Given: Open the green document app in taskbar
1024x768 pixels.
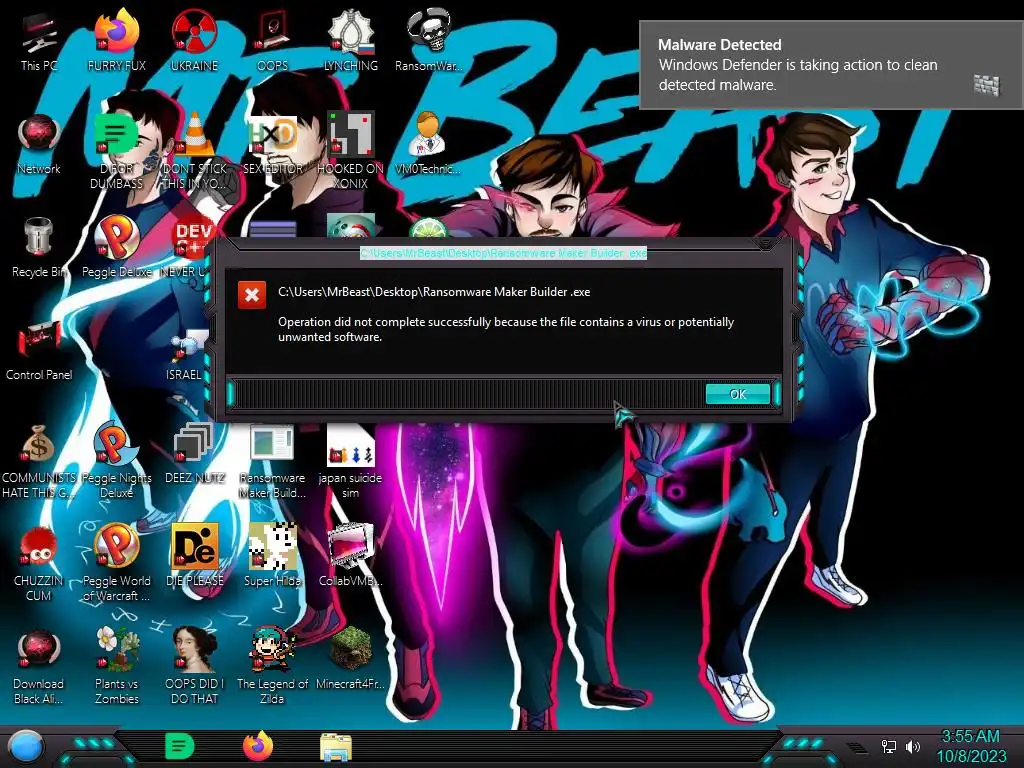Looking at the screenshot, I should point(179,746).
